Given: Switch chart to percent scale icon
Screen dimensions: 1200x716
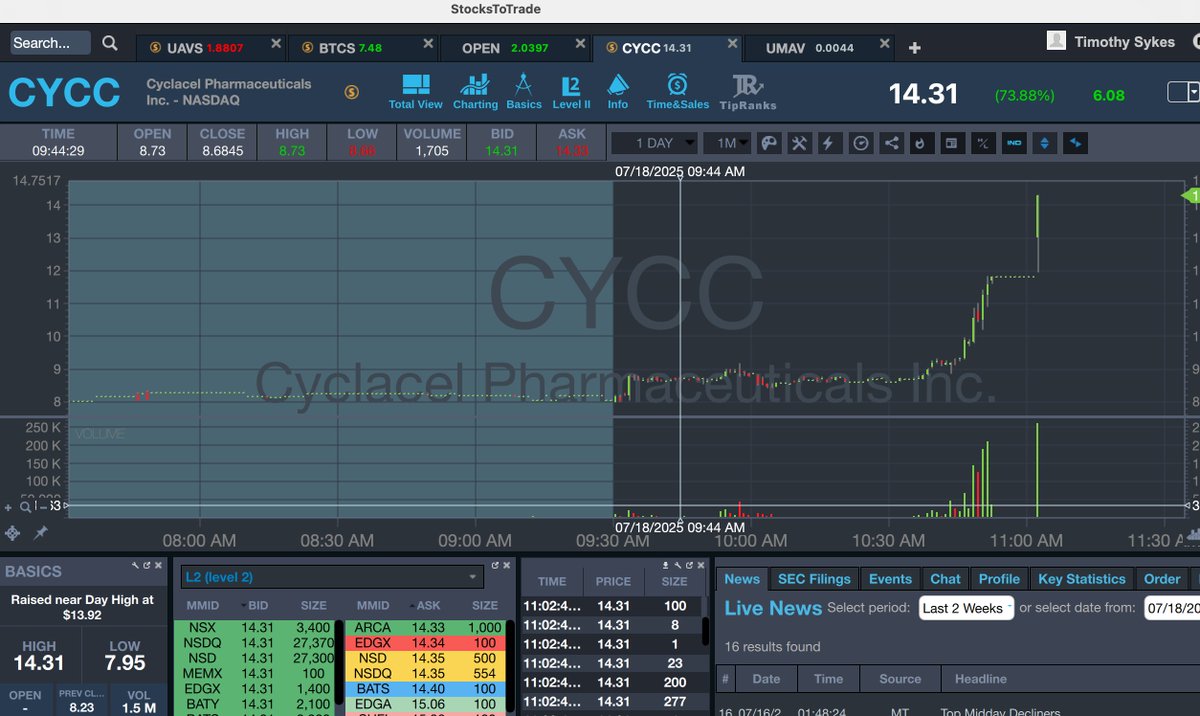Looking at the screenshot, I should click(983, 143).
